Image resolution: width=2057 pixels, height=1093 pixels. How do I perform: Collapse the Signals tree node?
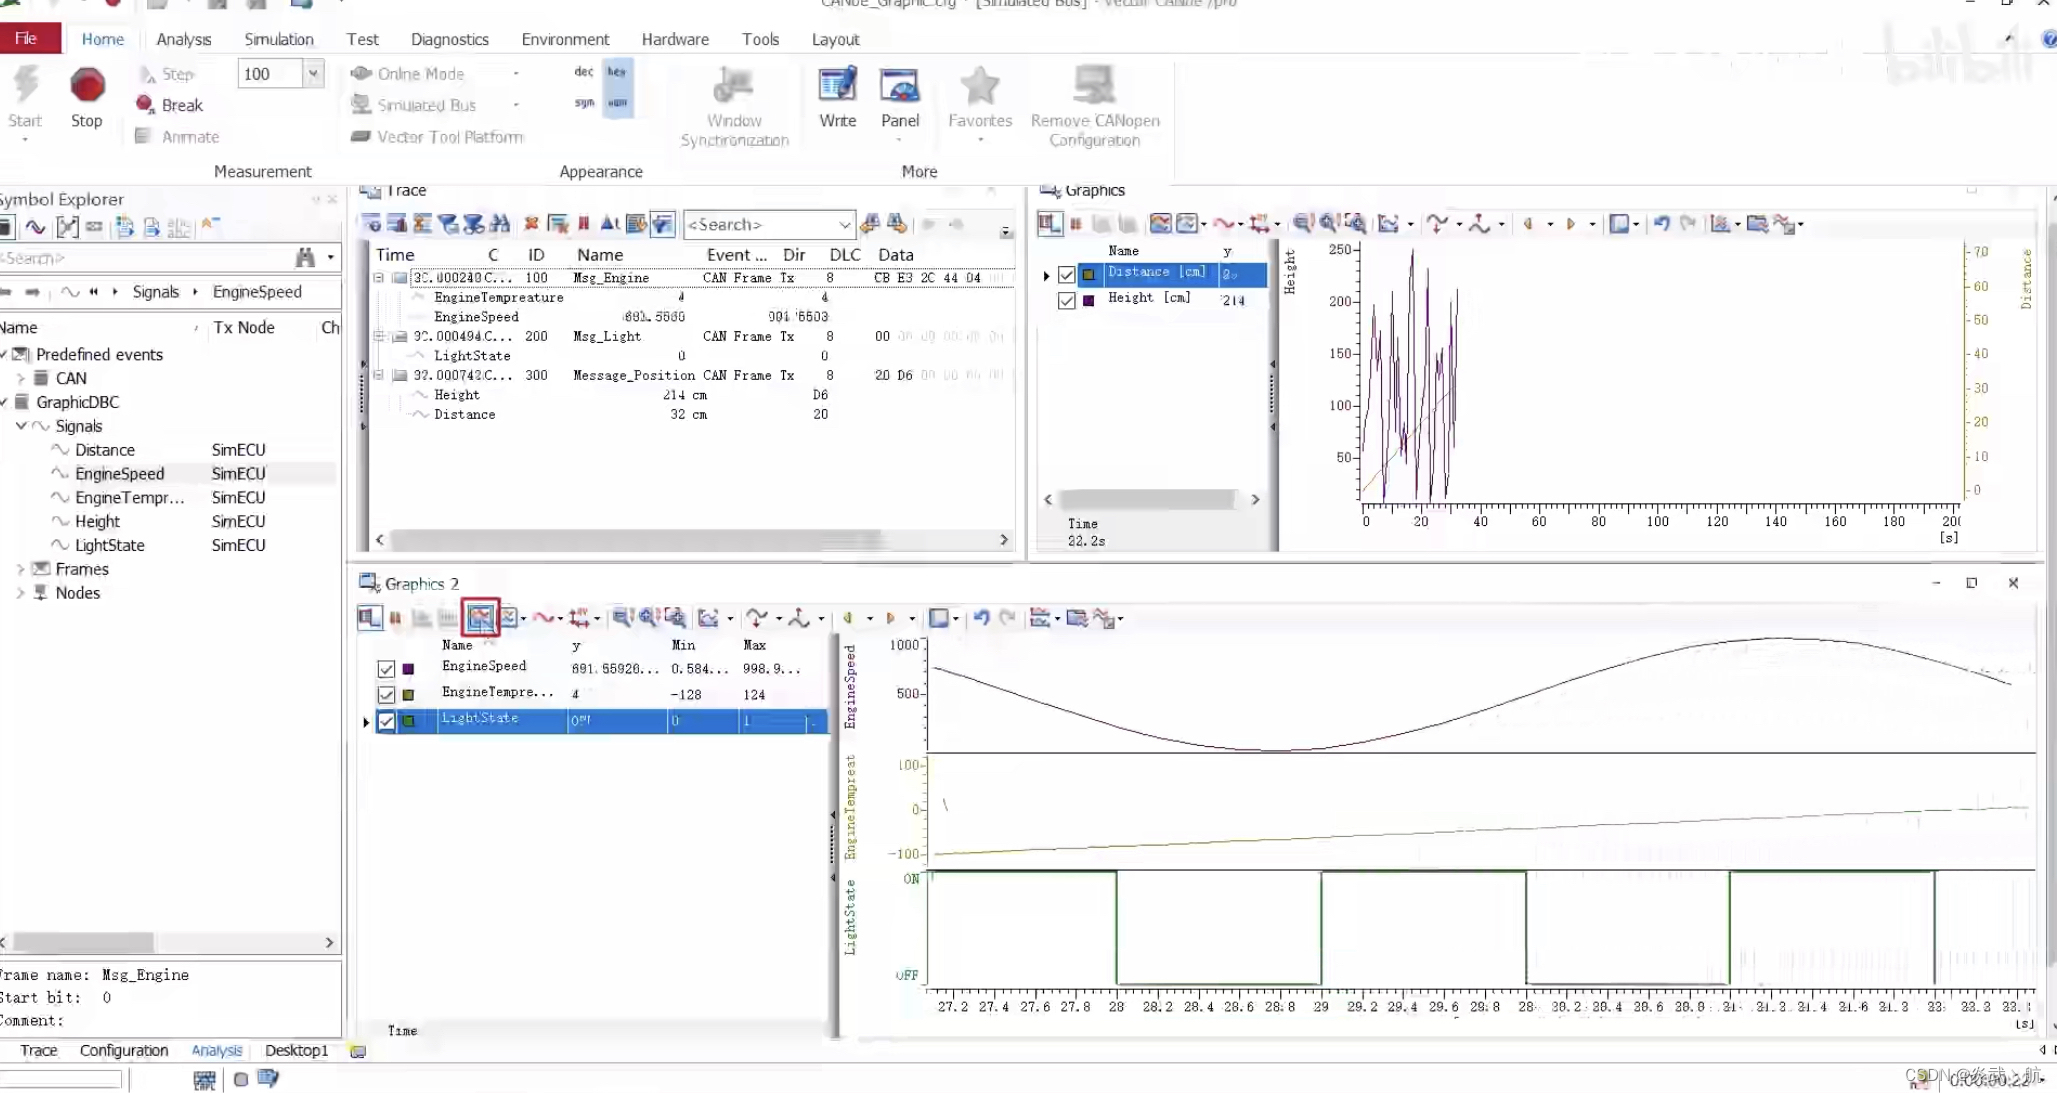tap(20, 426)
